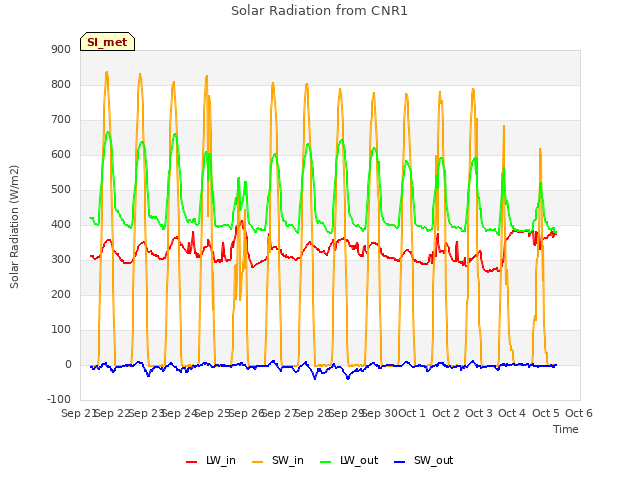Click the chart title Solar Radiation from CNR1

click(x=319, y=11)
